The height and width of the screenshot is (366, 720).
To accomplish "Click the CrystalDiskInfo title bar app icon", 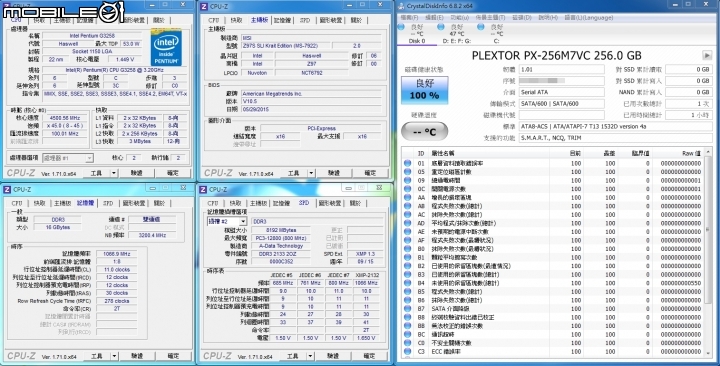I will [402, 6].
